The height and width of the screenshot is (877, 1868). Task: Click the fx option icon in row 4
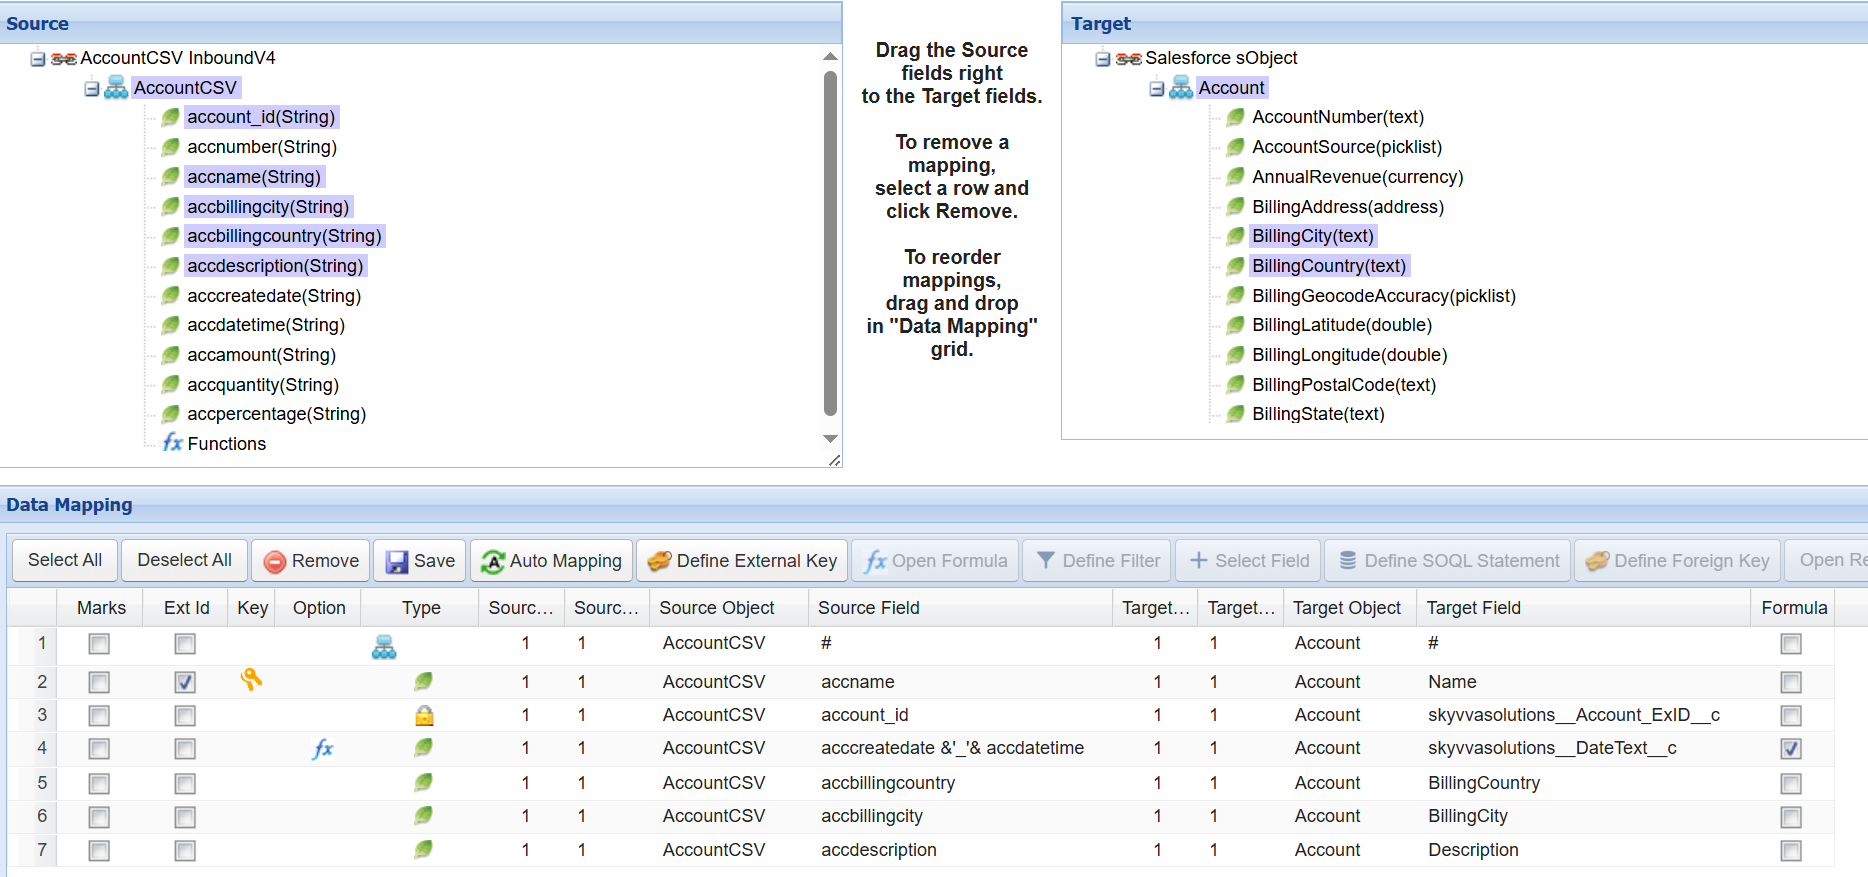[322, 748]
